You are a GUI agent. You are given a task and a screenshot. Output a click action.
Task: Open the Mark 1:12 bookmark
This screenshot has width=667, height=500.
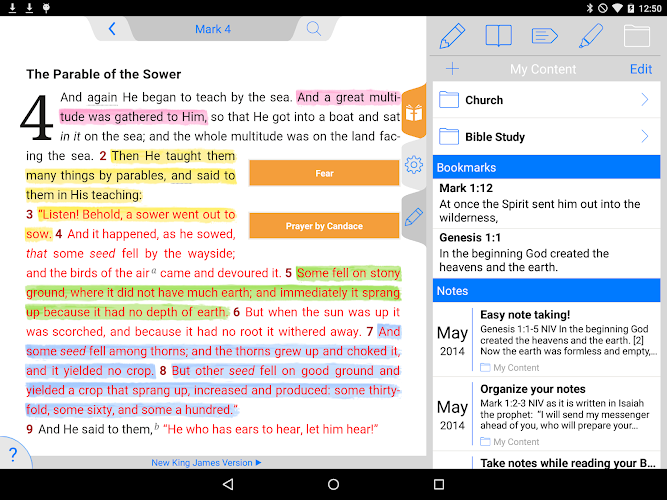coord(547,203)
